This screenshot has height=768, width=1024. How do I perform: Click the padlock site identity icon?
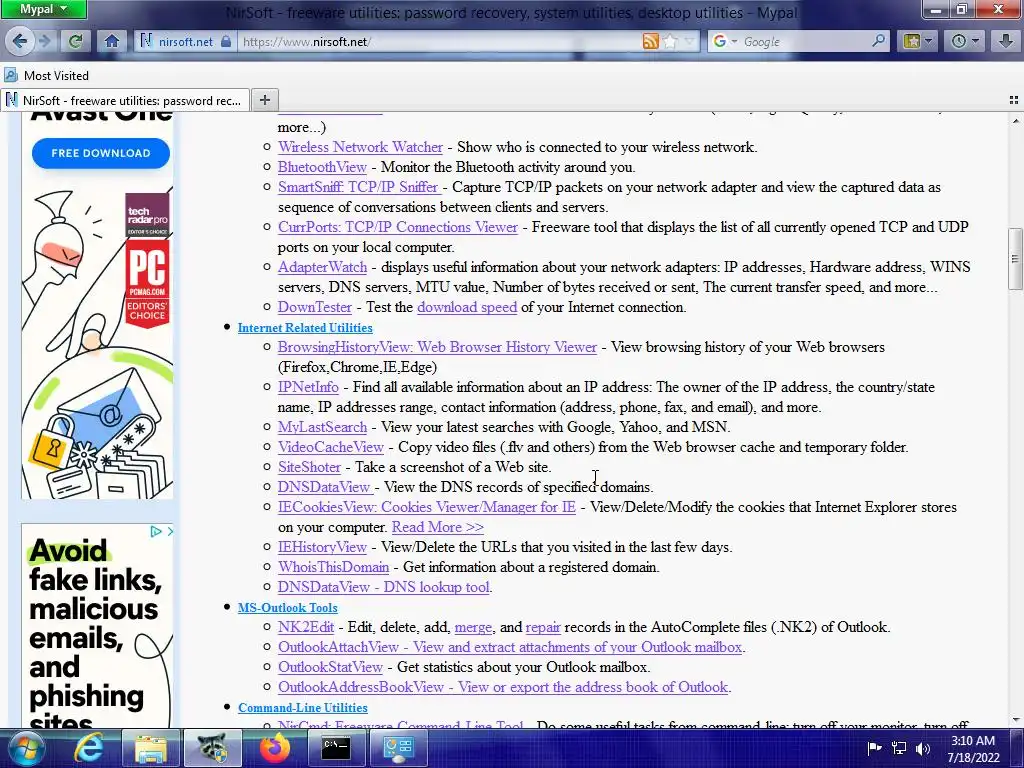coord(226,42)
